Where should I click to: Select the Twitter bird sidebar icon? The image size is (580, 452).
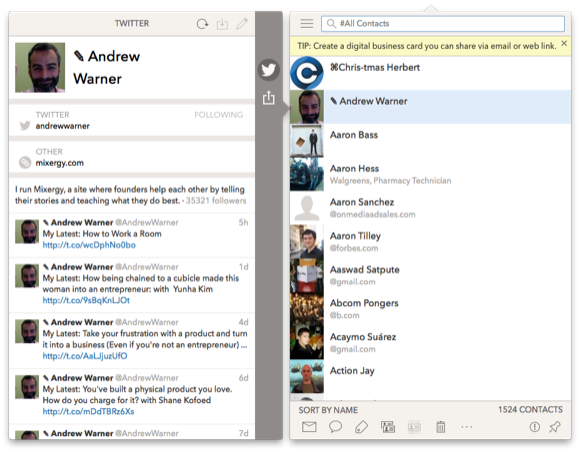(268, 70)
